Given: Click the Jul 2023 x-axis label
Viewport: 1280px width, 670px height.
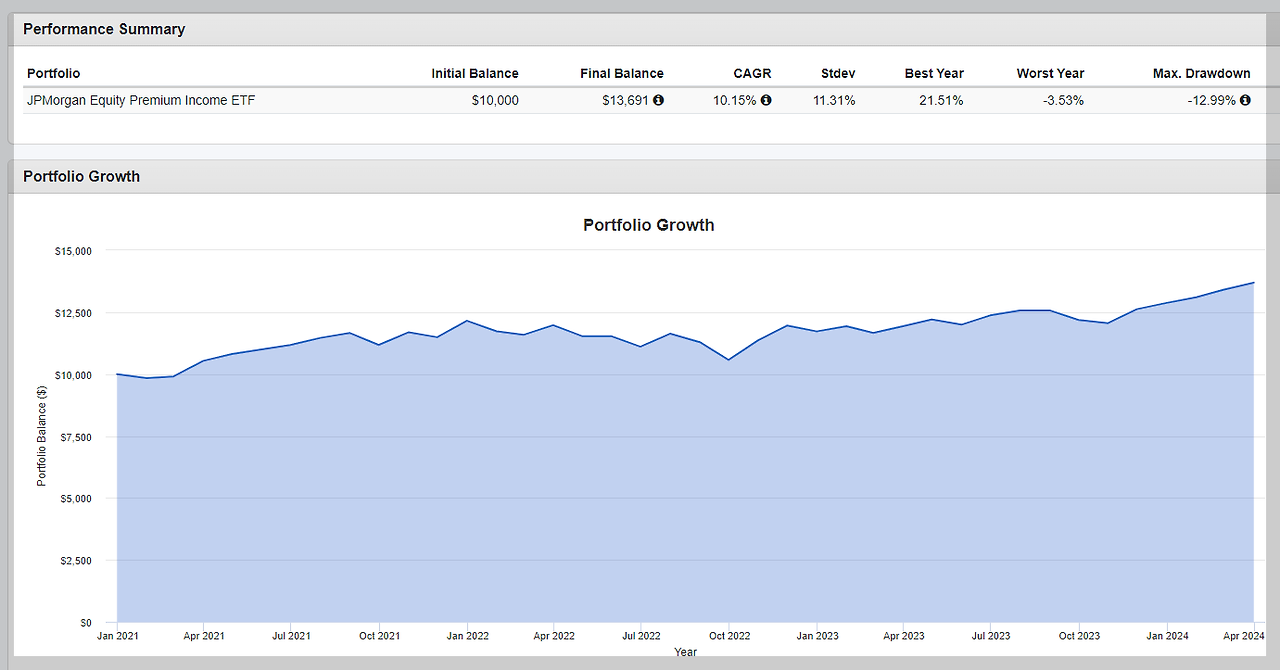Looking at the screenshot, I should tap(991, 636).
